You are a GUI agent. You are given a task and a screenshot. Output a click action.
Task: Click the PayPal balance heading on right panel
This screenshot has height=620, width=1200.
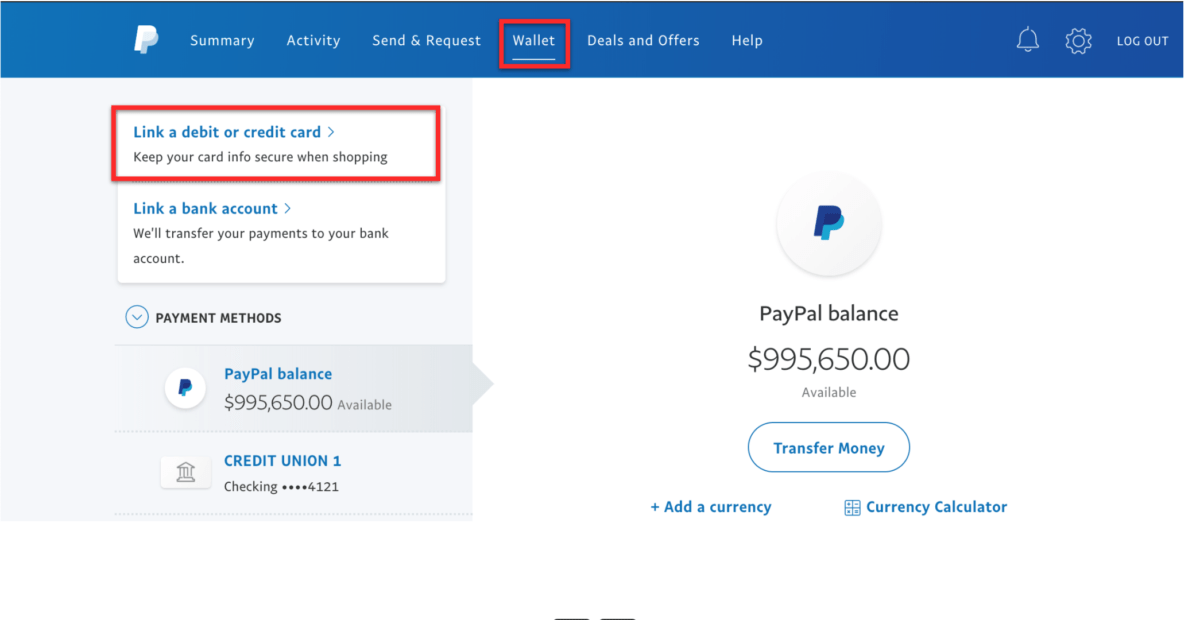click(x=829, y=314)
